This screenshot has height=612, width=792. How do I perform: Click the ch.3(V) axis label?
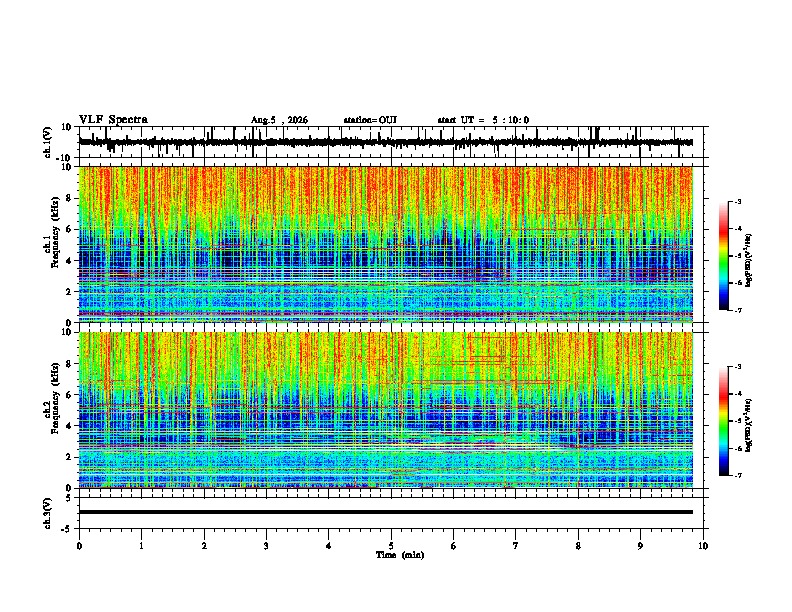point(48,514)
